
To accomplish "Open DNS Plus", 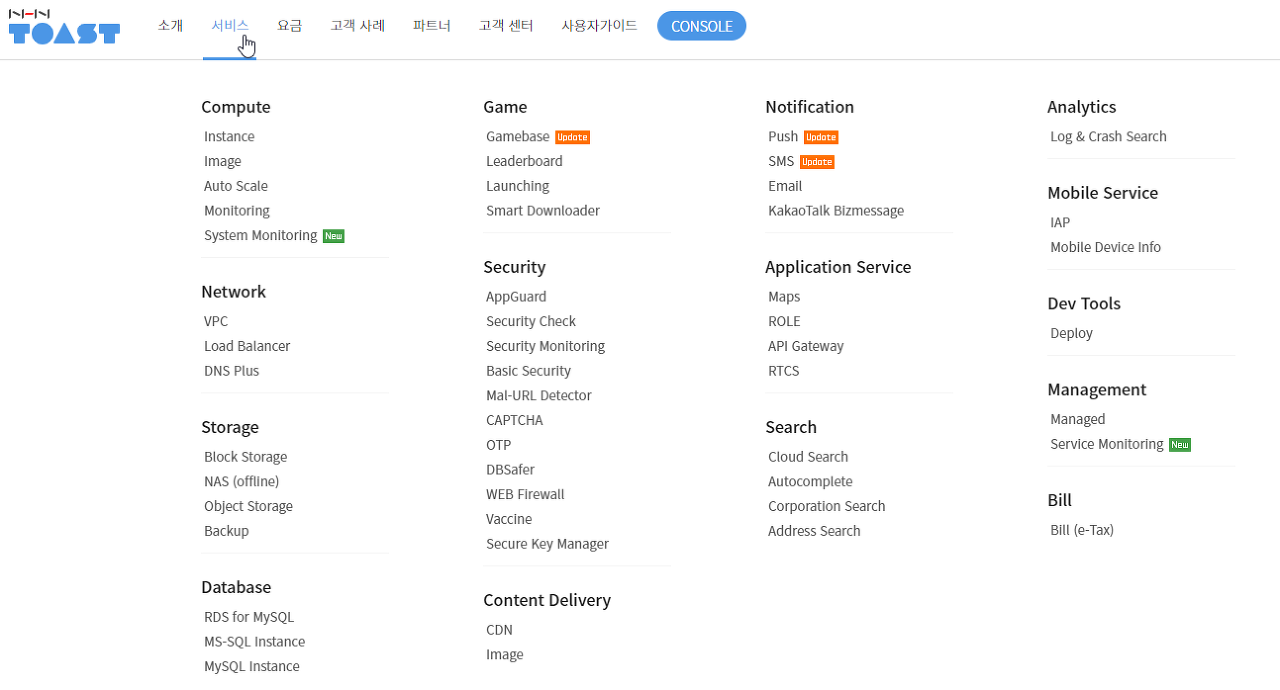I will tap(231, 371).
